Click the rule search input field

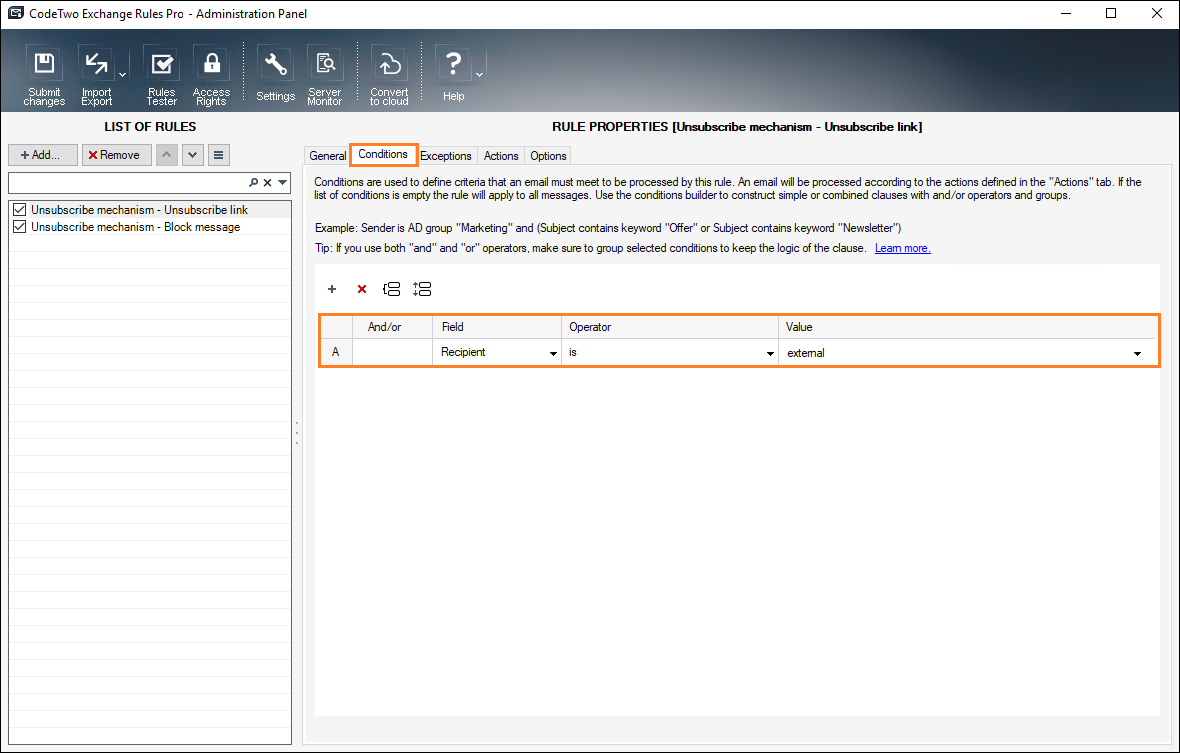click(128, 183)
